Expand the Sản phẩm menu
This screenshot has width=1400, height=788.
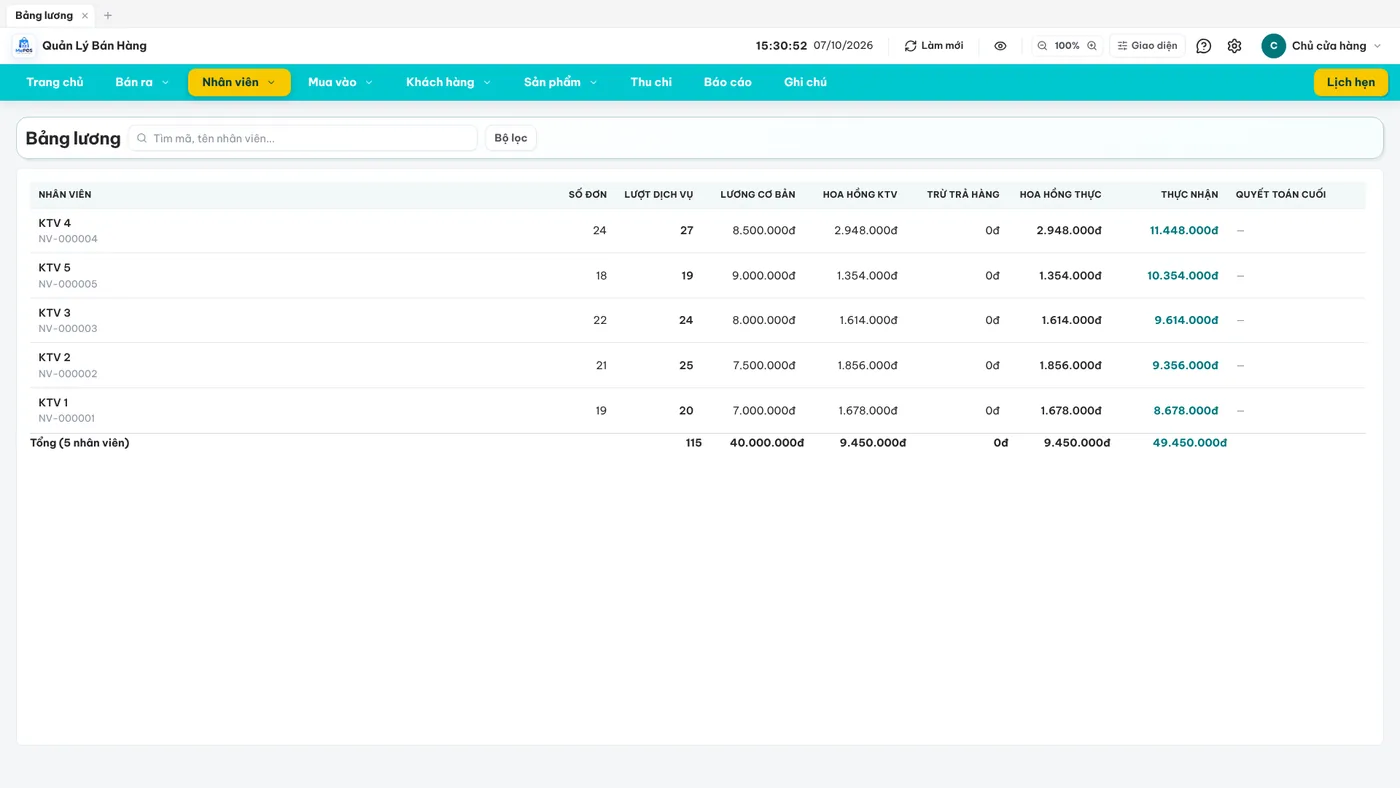click(x=560, y=82)
